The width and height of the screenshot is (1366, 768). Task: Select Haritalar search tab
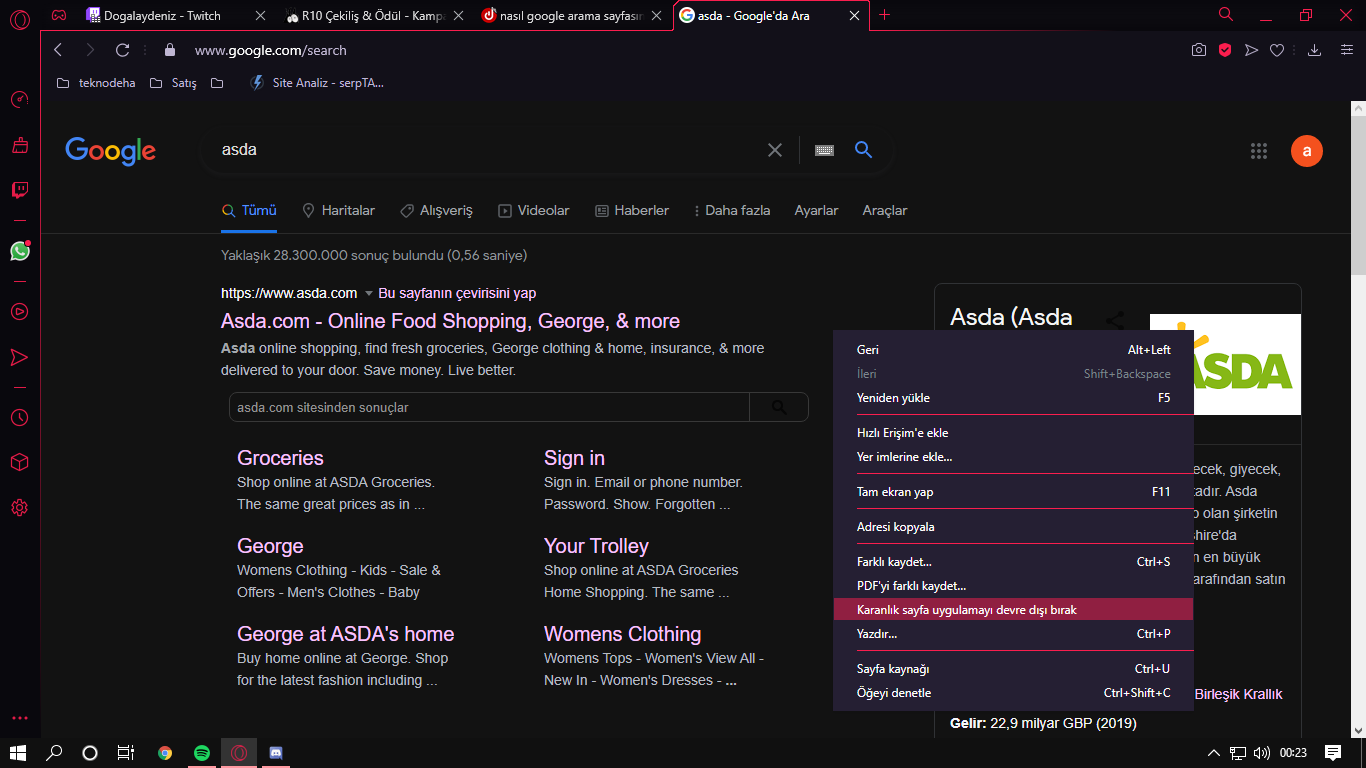pos(338,211)
